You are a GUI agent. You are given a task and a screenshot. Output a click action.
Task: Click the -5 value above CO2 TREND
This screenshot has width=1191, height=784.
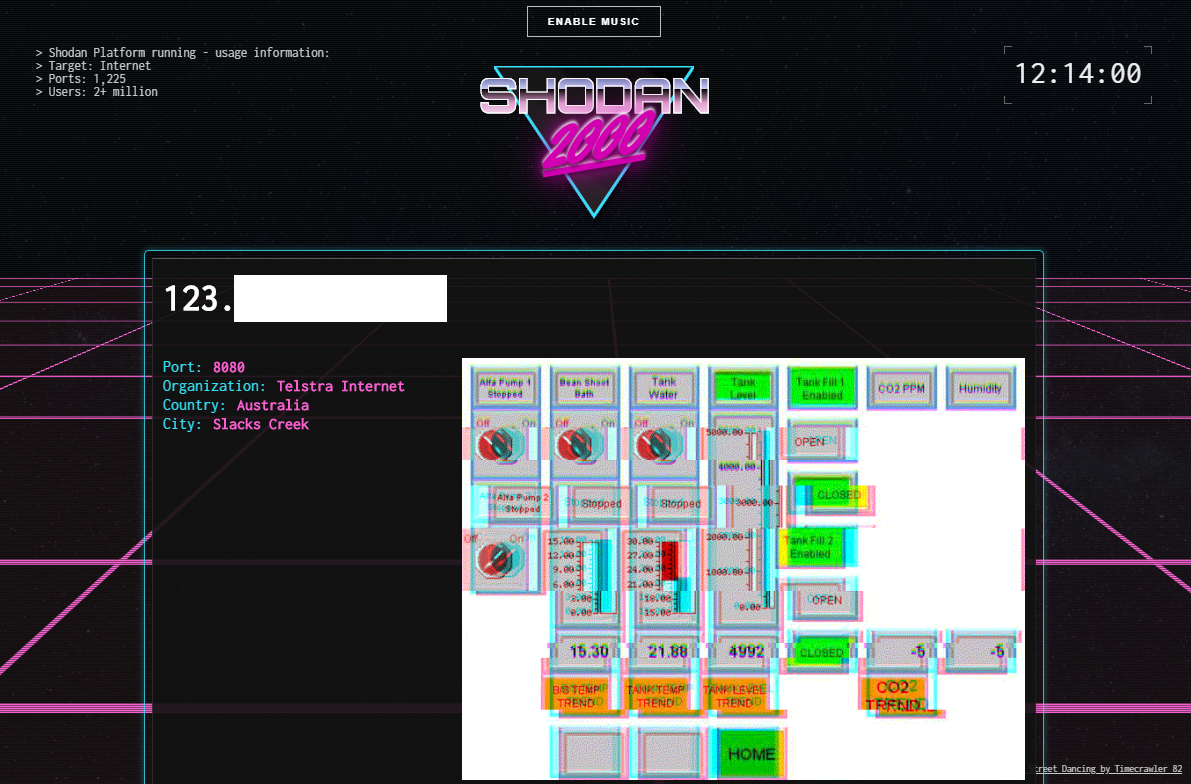901,652
